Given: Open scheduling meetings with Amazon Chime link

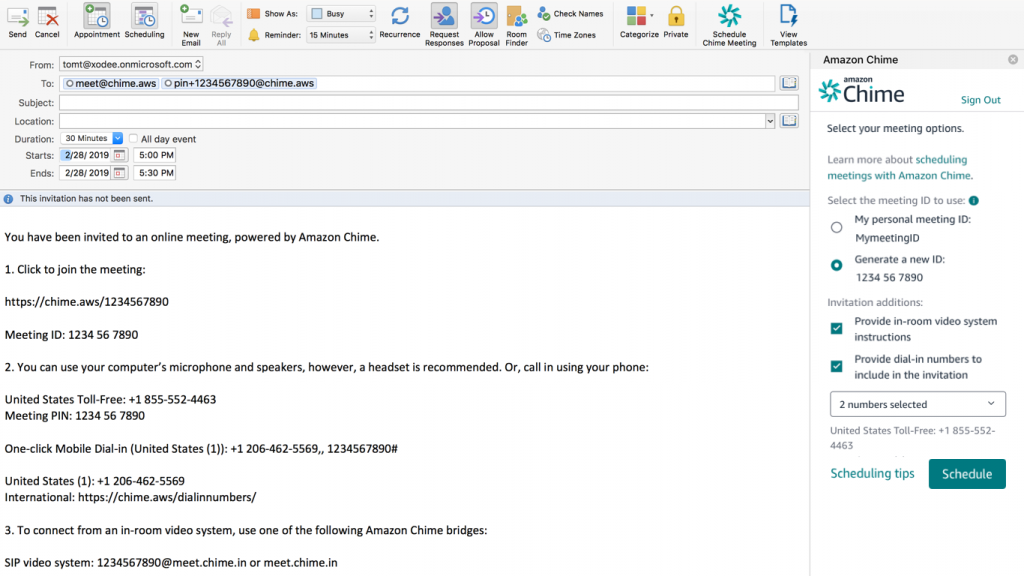Looking at the screenshot, I should point(900,167).
